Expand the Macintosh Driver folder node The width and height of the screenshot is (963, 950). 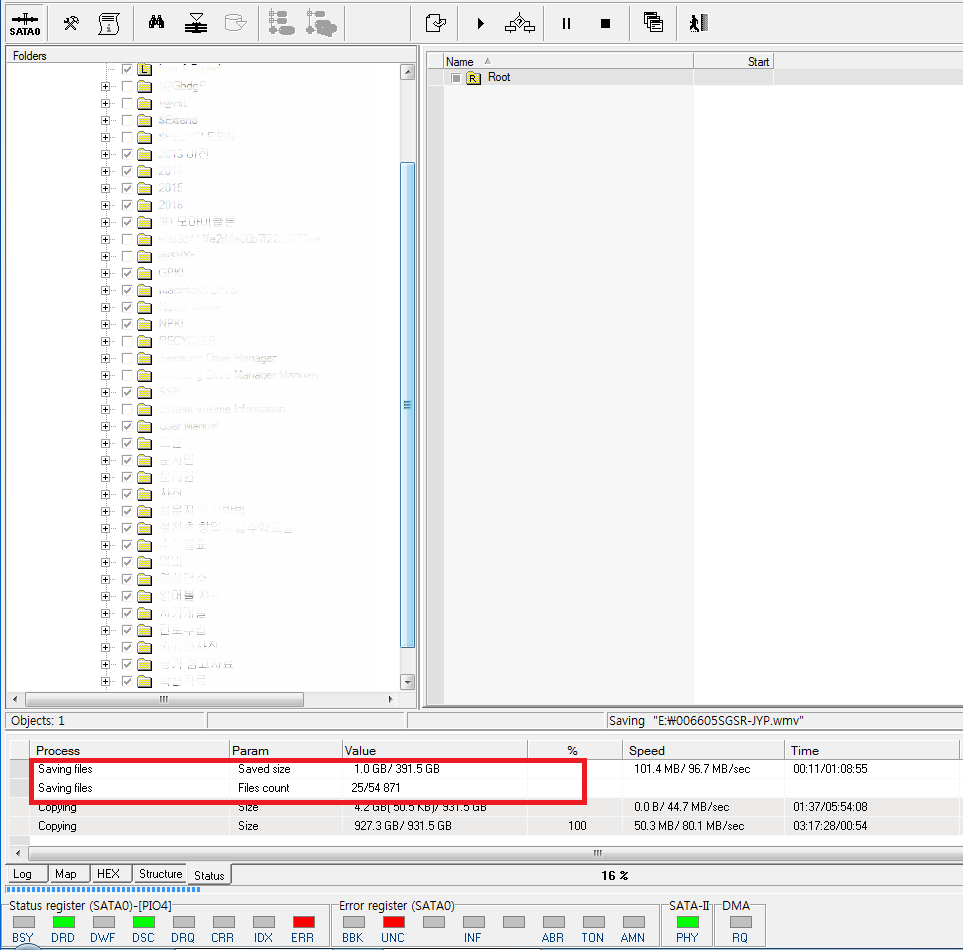tap(106, 290)
